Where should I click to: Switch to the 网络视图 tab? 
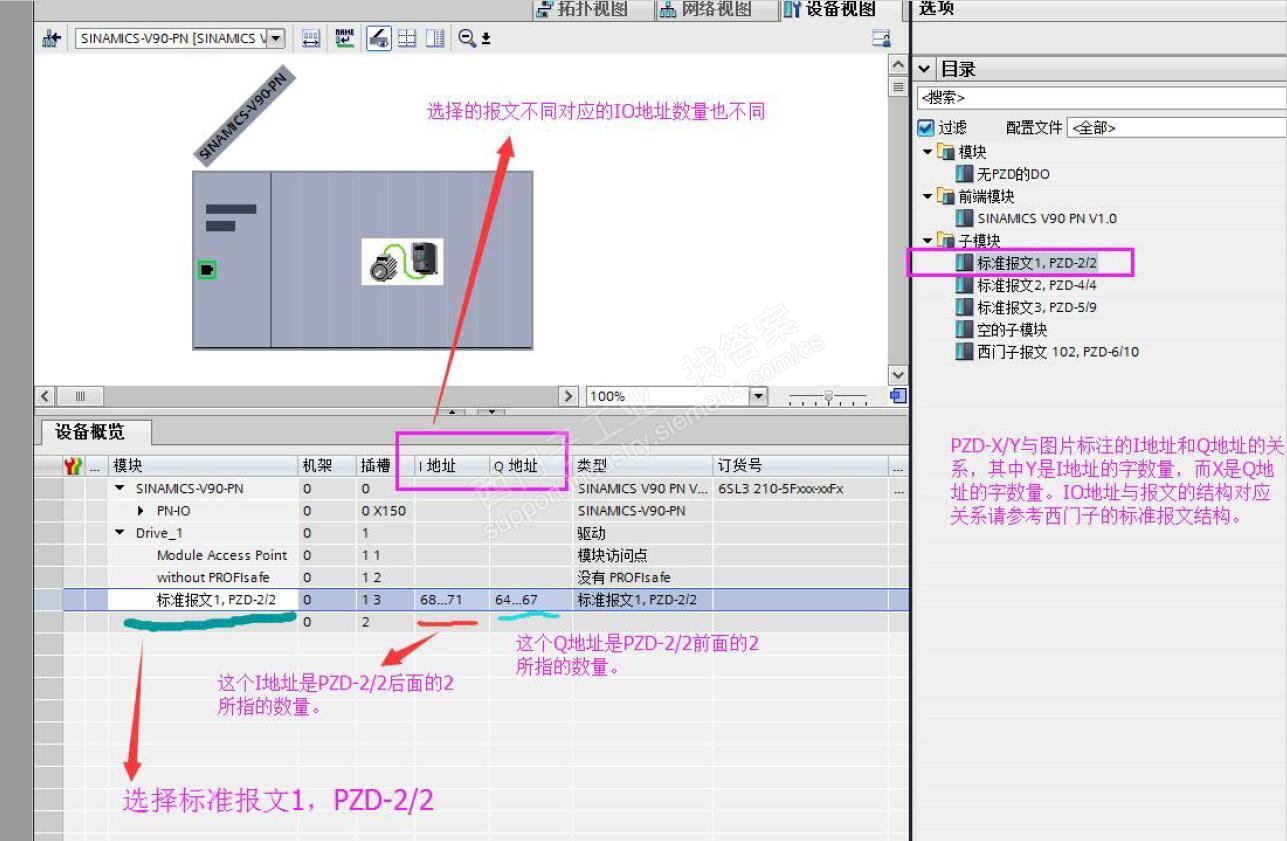(x=715, y=10)
